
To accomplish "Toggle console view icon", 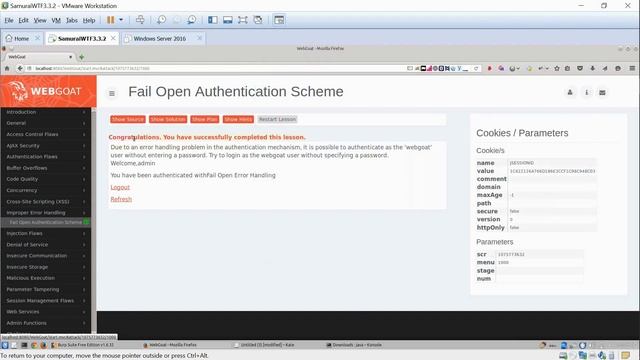I will 279,20.
